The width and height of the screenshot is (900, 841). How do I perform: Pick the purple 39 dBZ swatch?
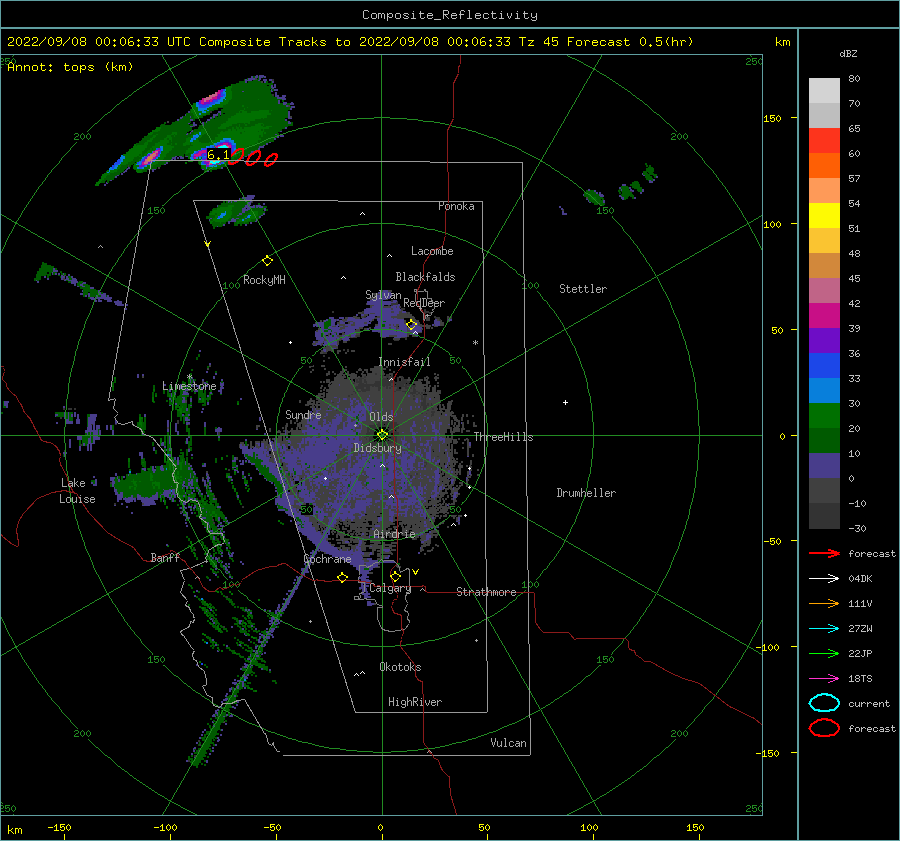[x=824, y=341]
